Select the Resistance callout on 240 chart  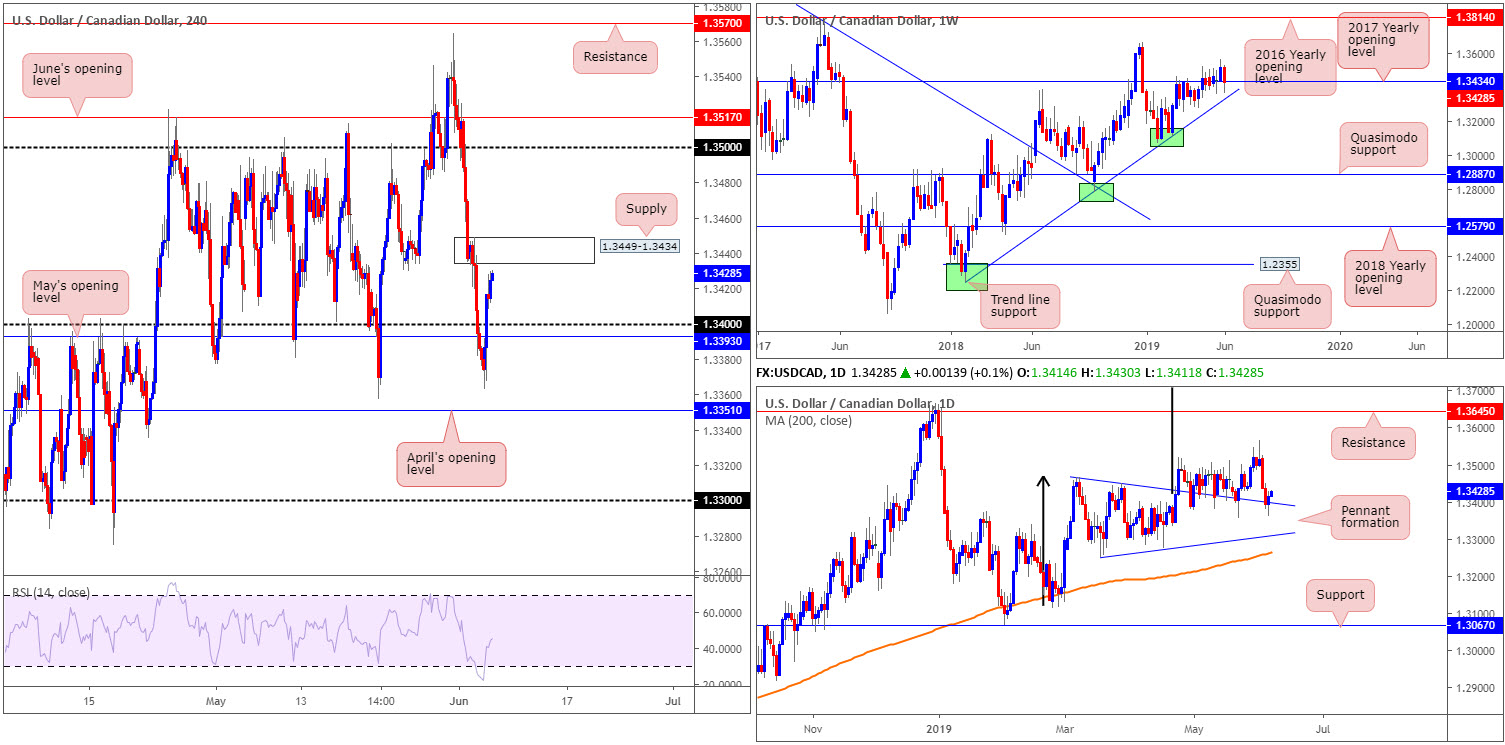pos(615,57)
